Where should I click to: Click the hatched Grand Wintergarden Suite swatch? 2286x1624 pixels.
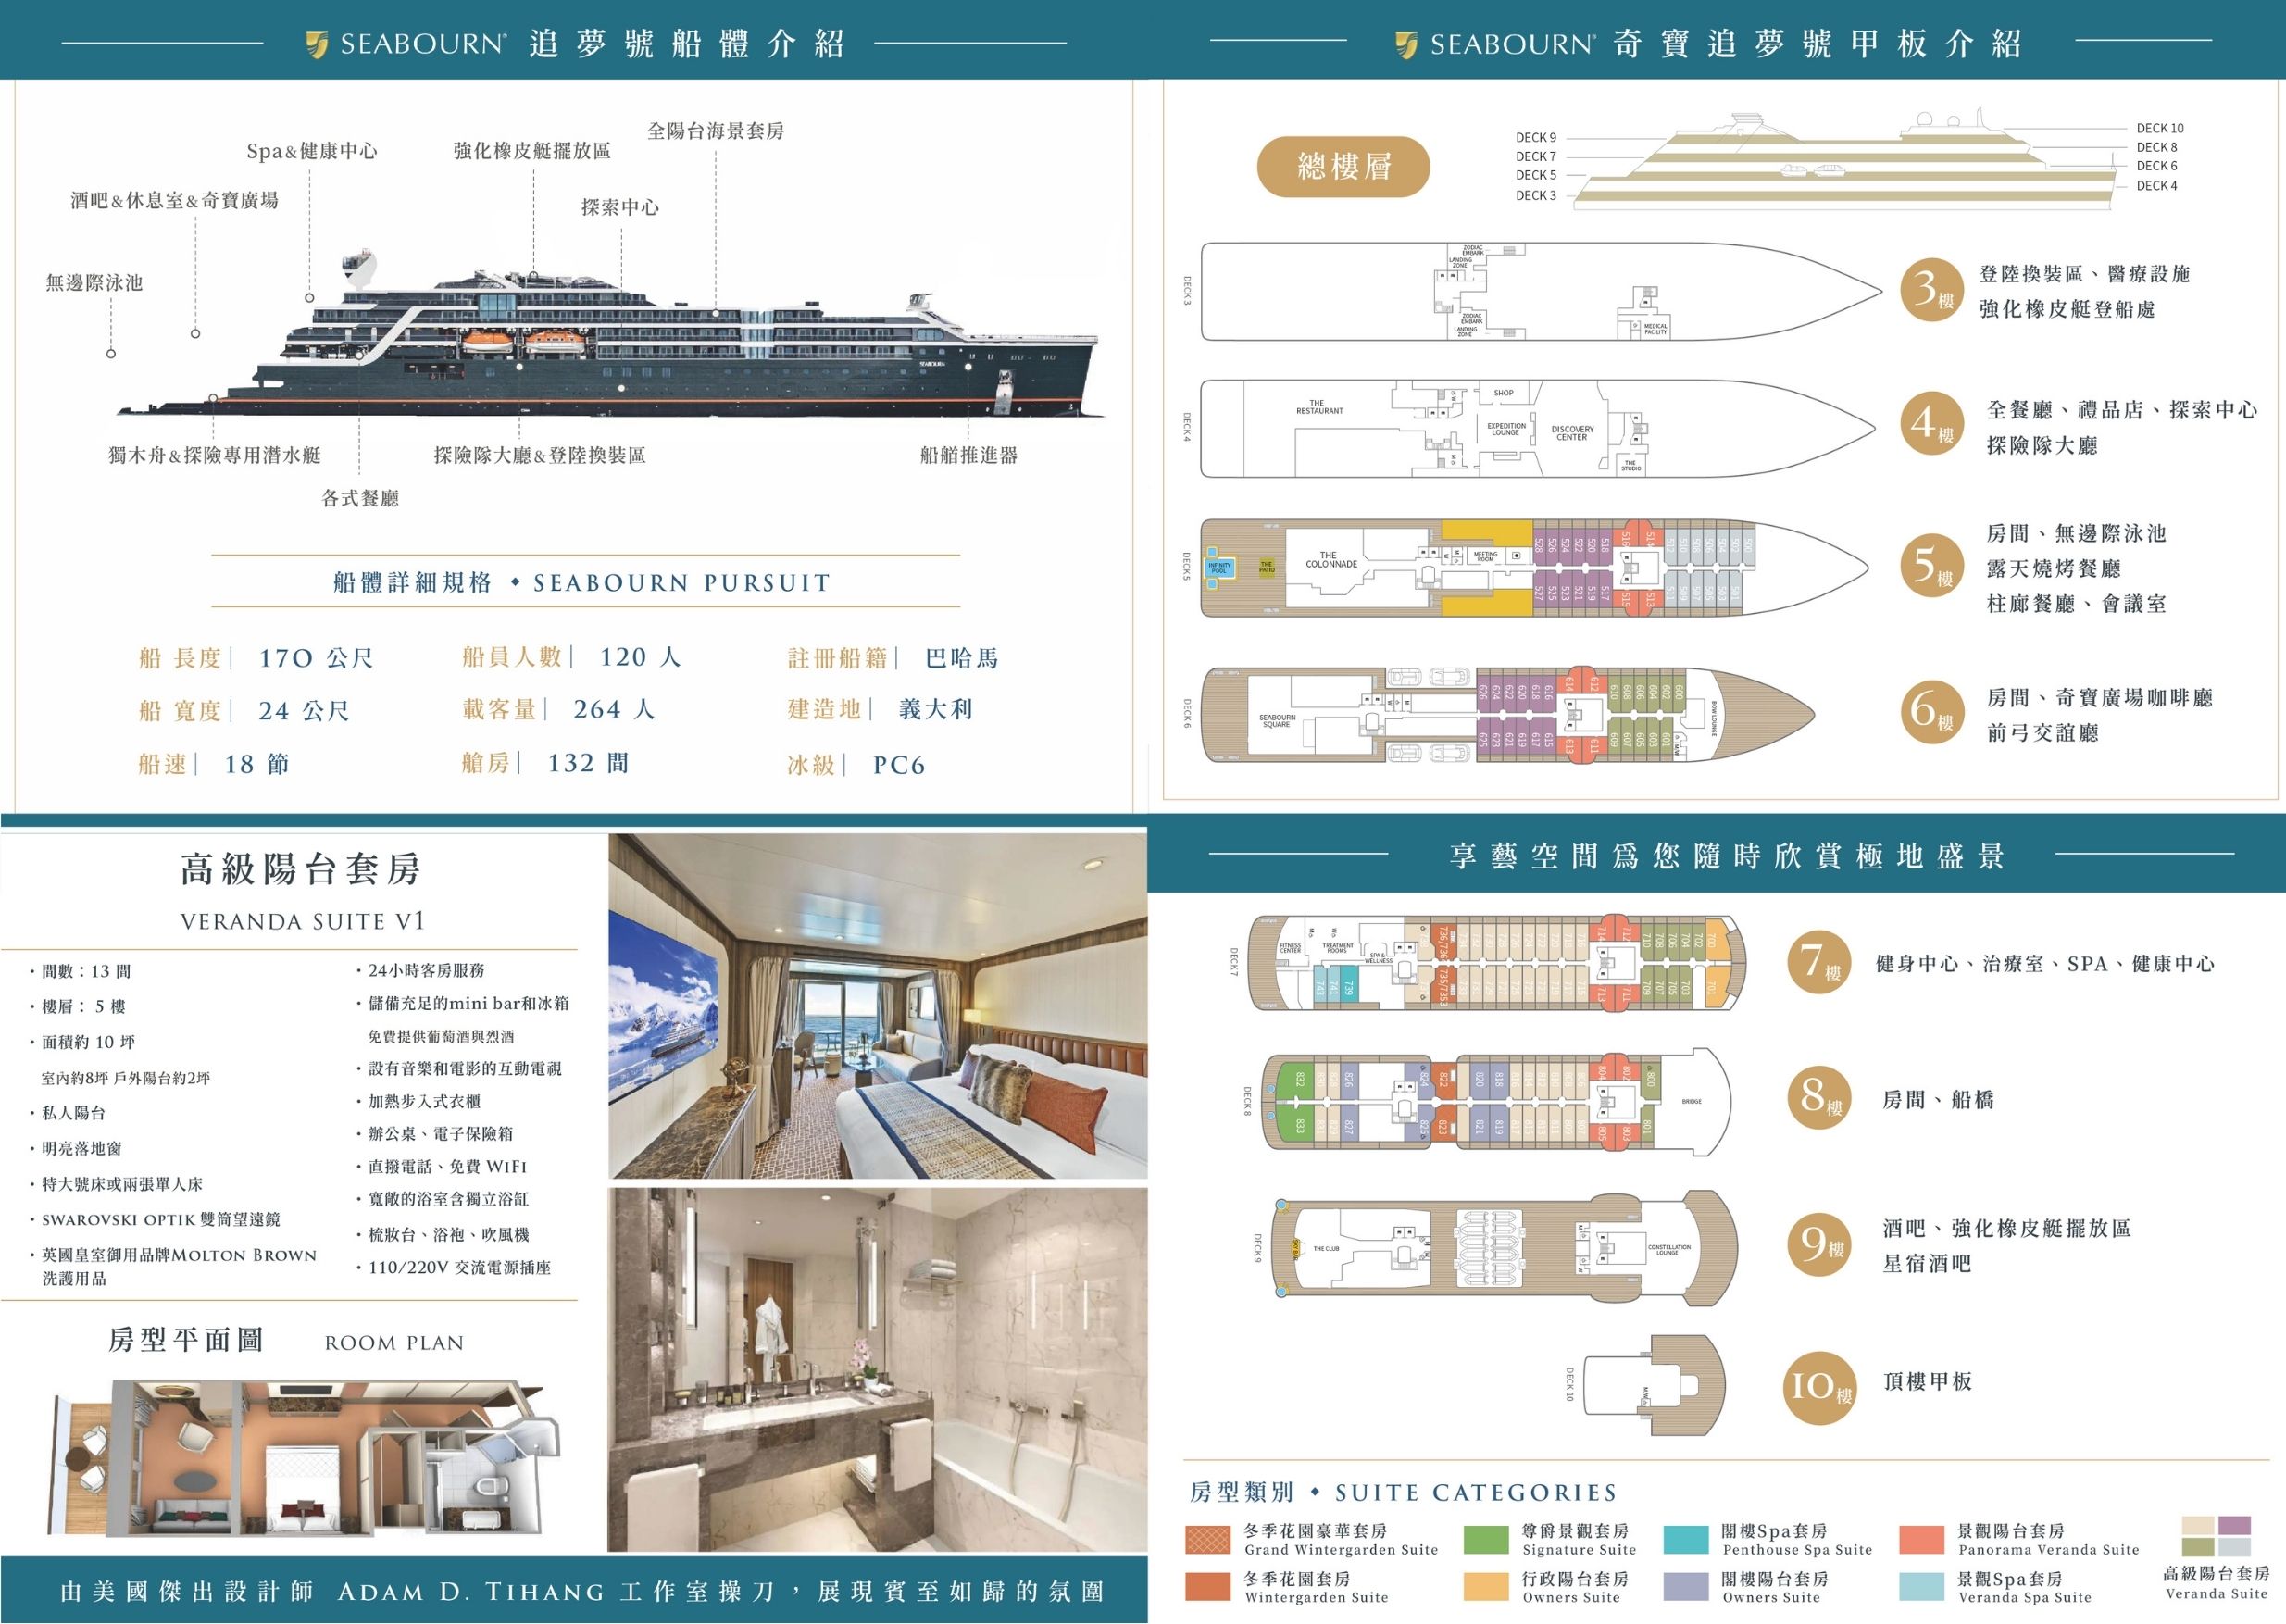coord(1208,1539)
